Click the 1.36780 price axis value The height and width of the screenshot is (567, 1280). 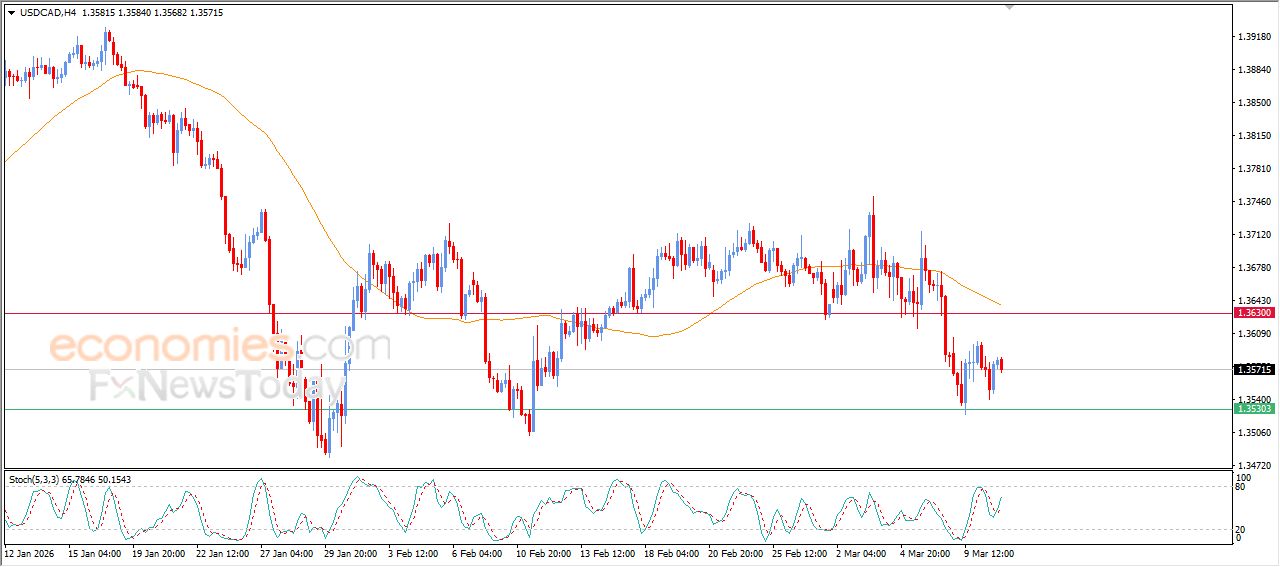(x=1254, y=268)
